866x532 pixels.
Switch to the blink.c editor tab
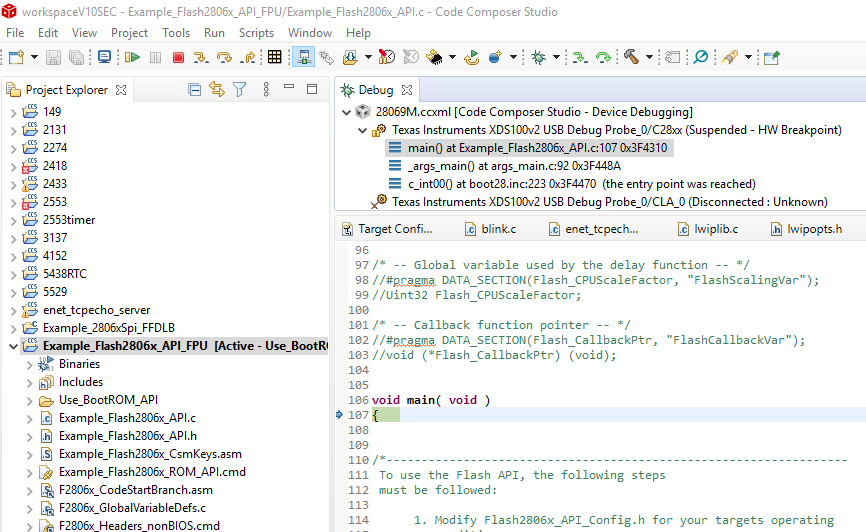491,229
